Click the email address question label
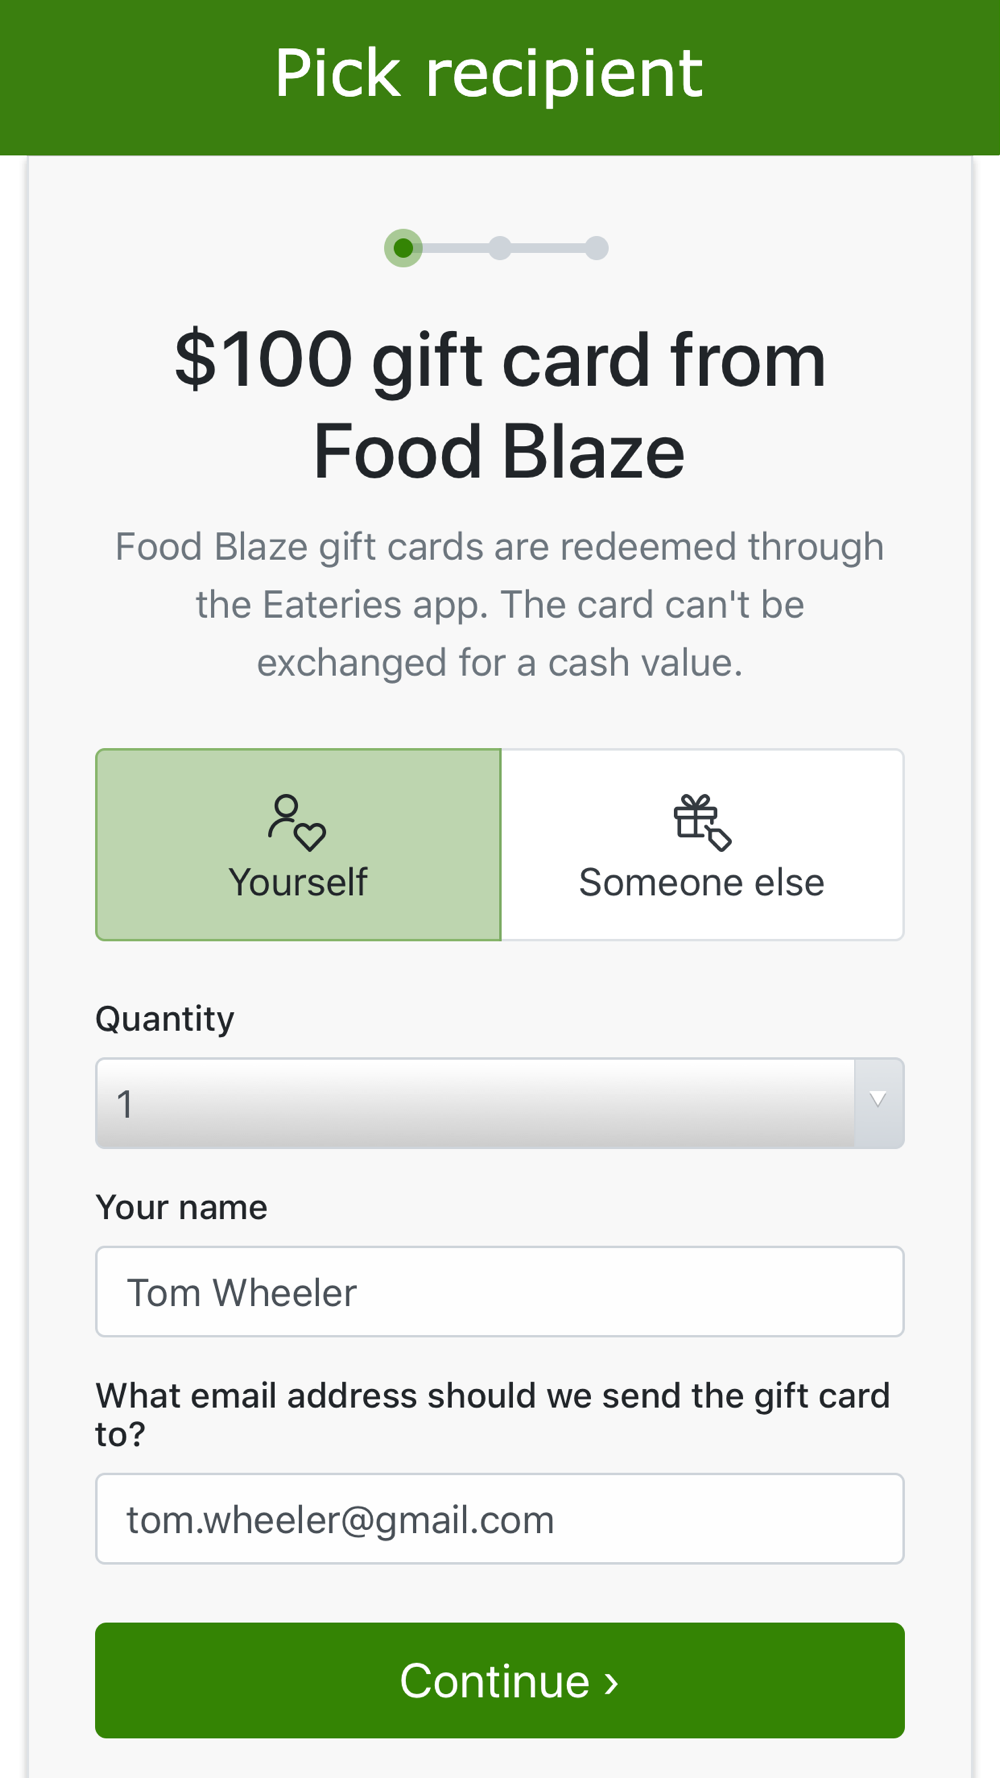Screen dimensions: 1000x1778 click(x=493, y=1414)
